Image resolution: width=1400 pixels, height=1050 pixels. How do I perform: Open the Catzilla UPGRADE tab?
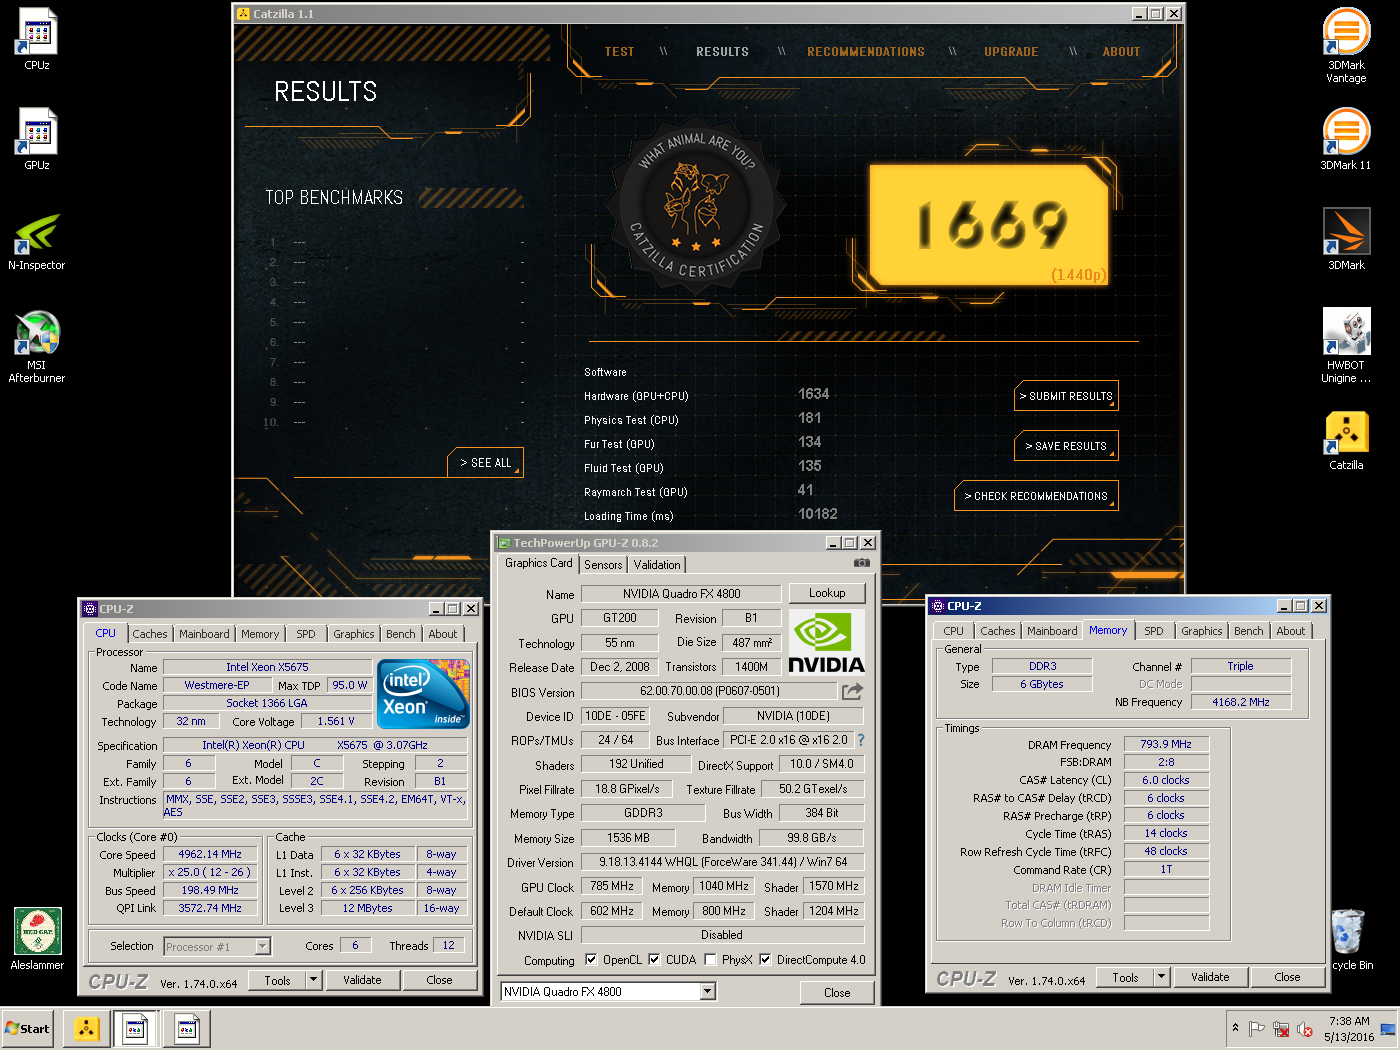[1011, 52]
